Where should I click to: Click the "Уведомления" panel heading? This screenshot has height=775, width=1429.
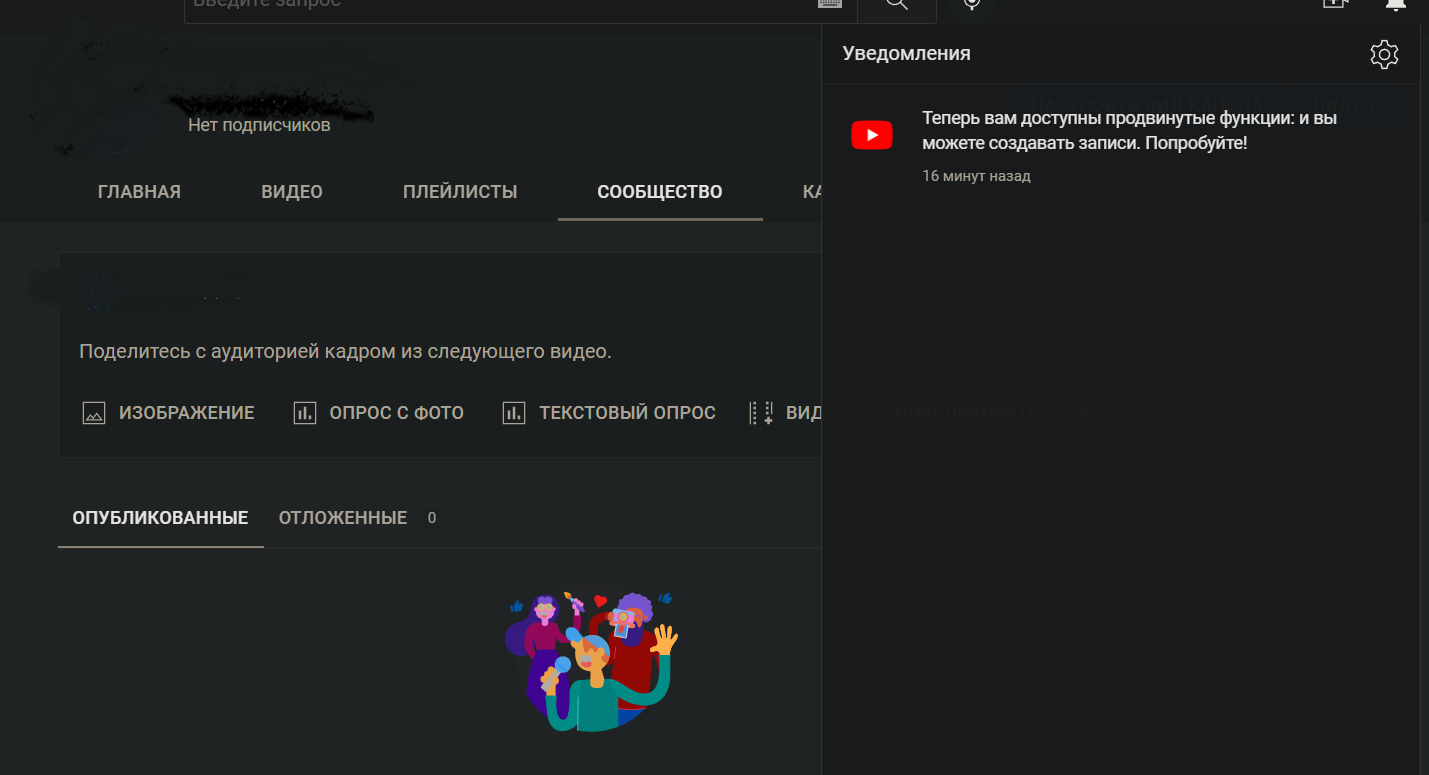[x=906, y=54]
